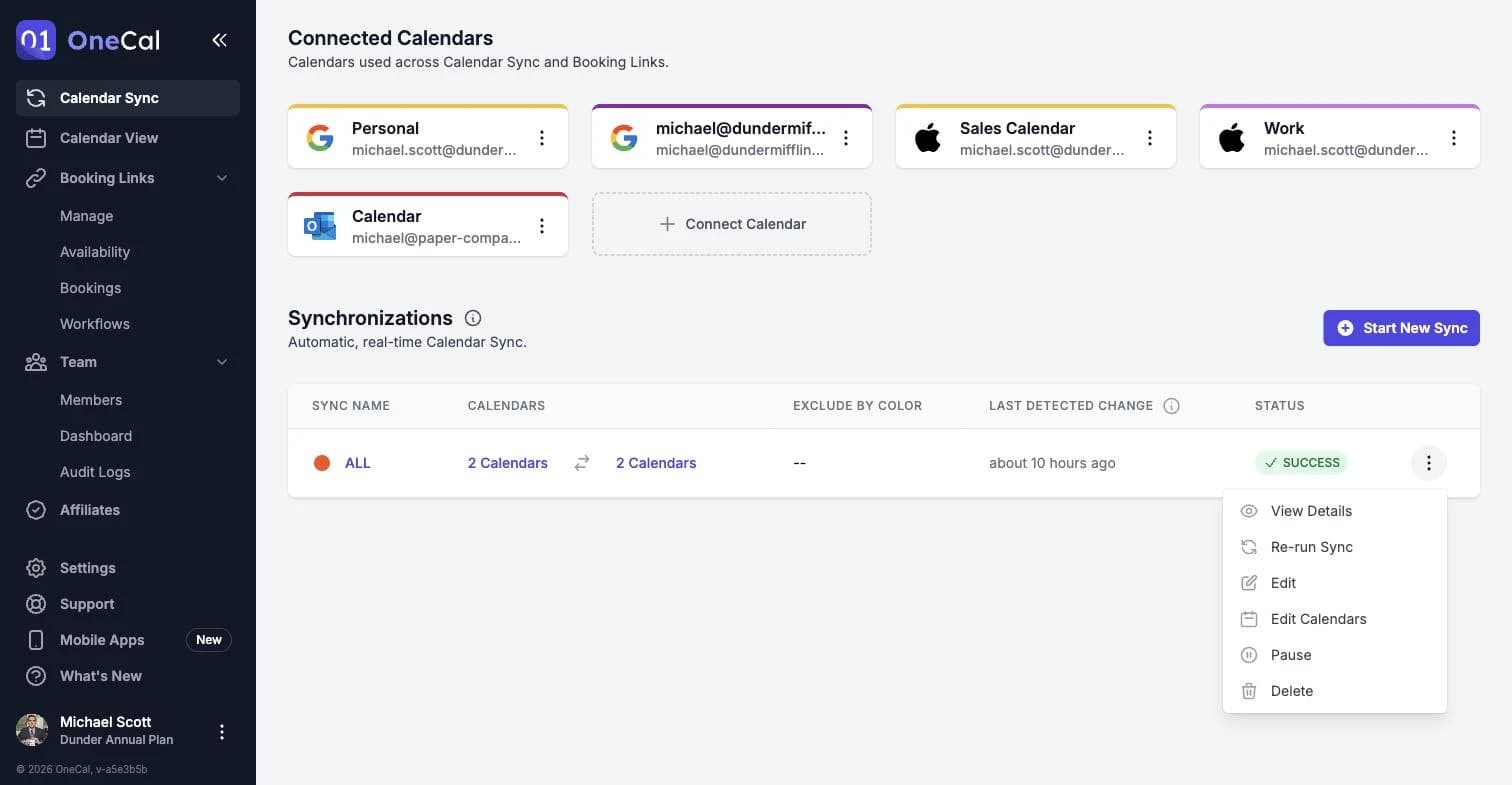Open Calendar Sync in sidebar
The height and width of the screenshot is (785, 1512).
(x=128, y=98)
